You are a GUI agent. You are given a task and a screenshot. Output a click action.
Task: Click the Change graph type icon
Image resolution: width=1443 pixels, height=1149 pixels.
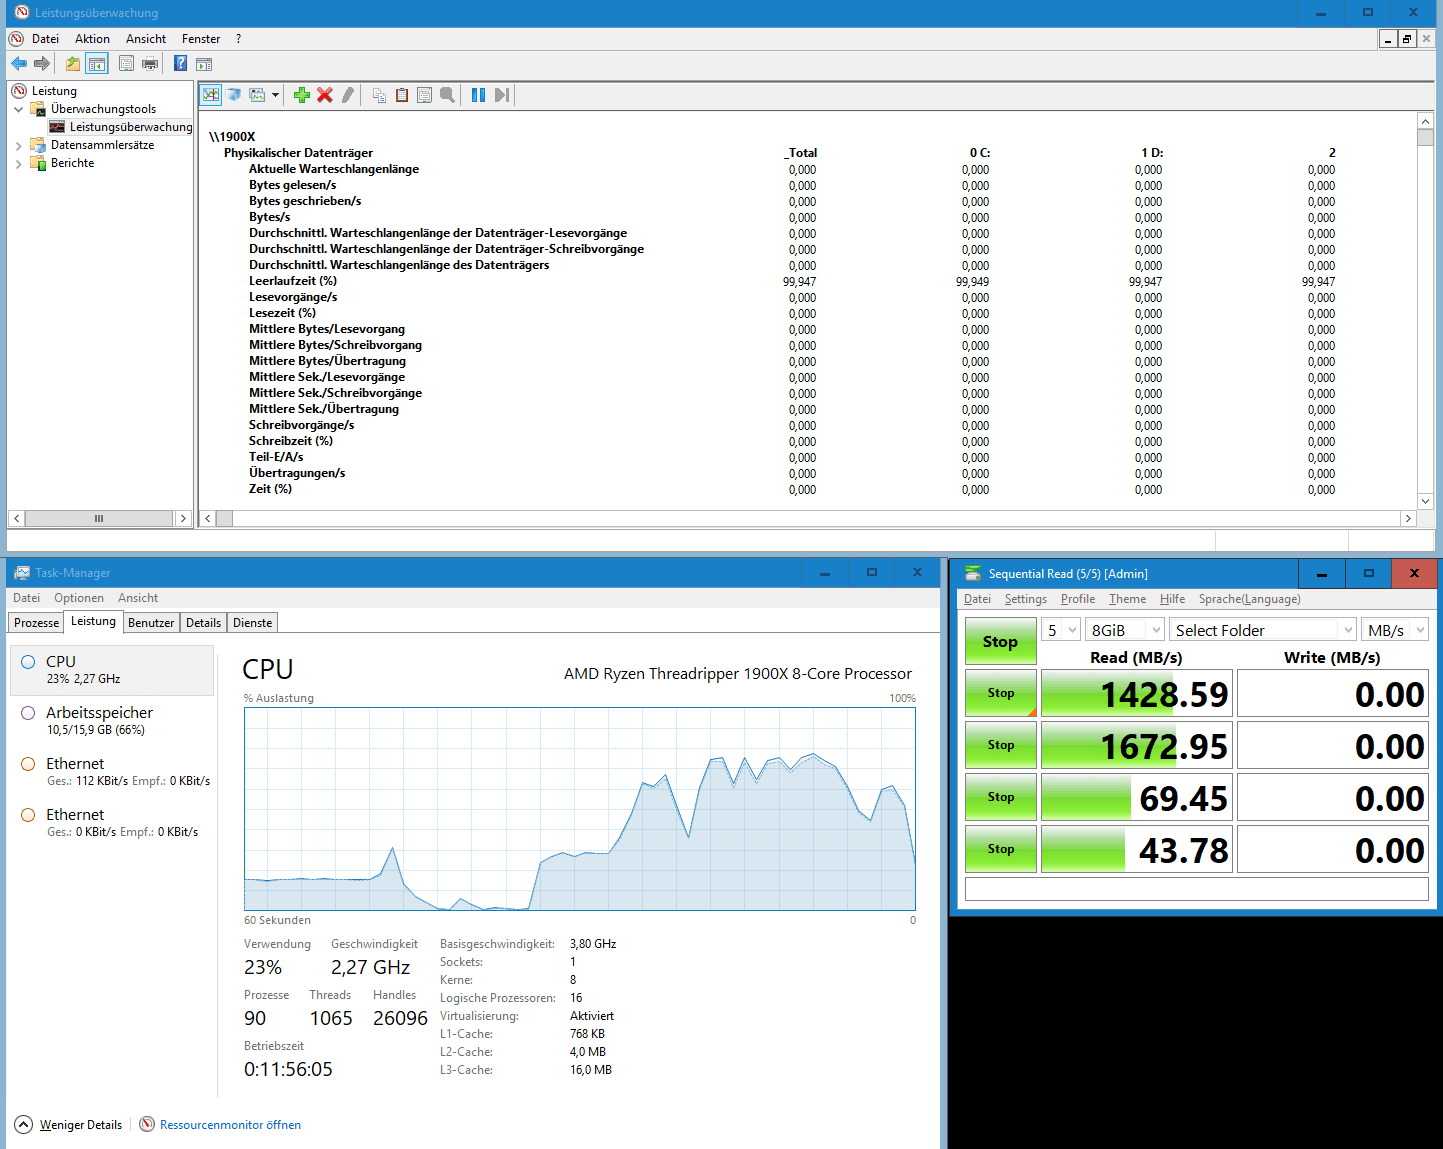[x=257, y=95]
